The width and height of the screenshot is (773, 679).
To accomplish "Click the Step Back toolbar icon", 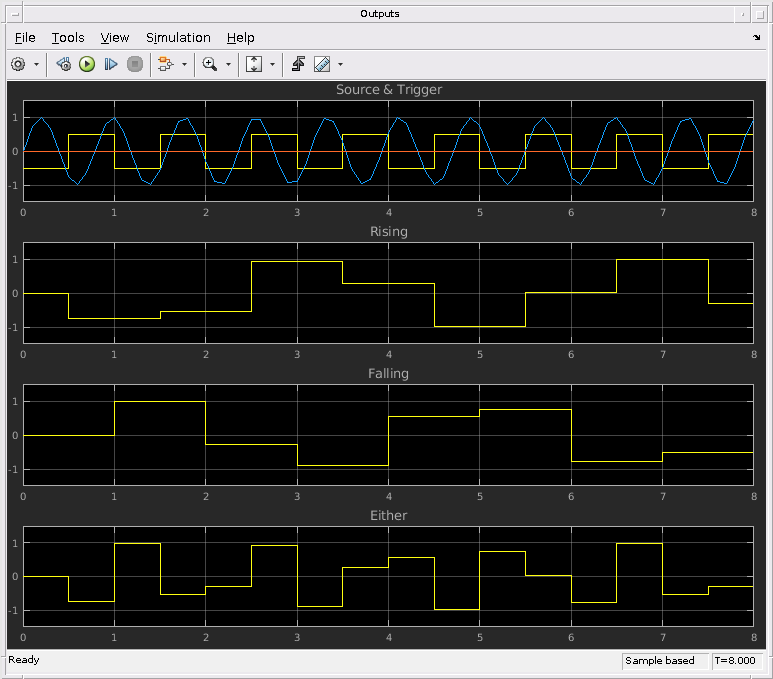I will click(x=63, y=64).
